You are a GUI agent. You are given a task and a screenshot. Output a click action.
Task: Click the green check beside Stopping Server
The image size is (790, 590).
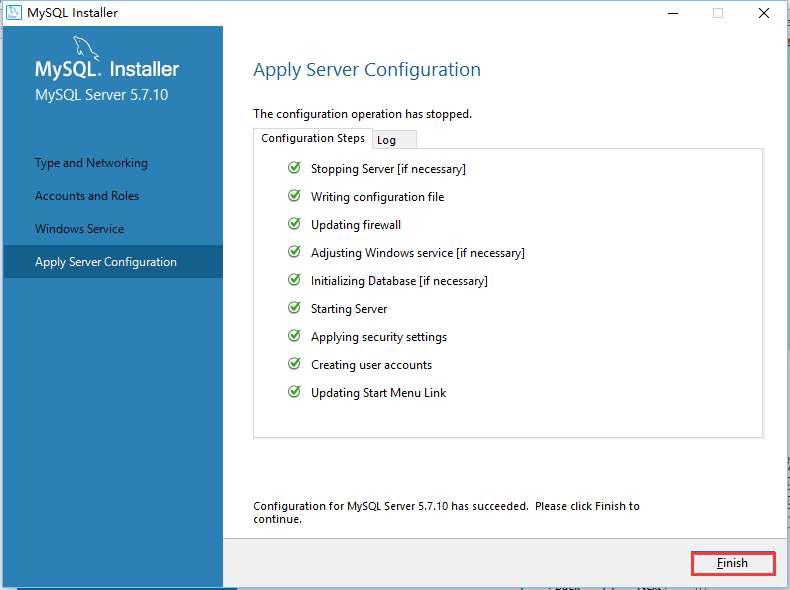click(x=294, y=168)
